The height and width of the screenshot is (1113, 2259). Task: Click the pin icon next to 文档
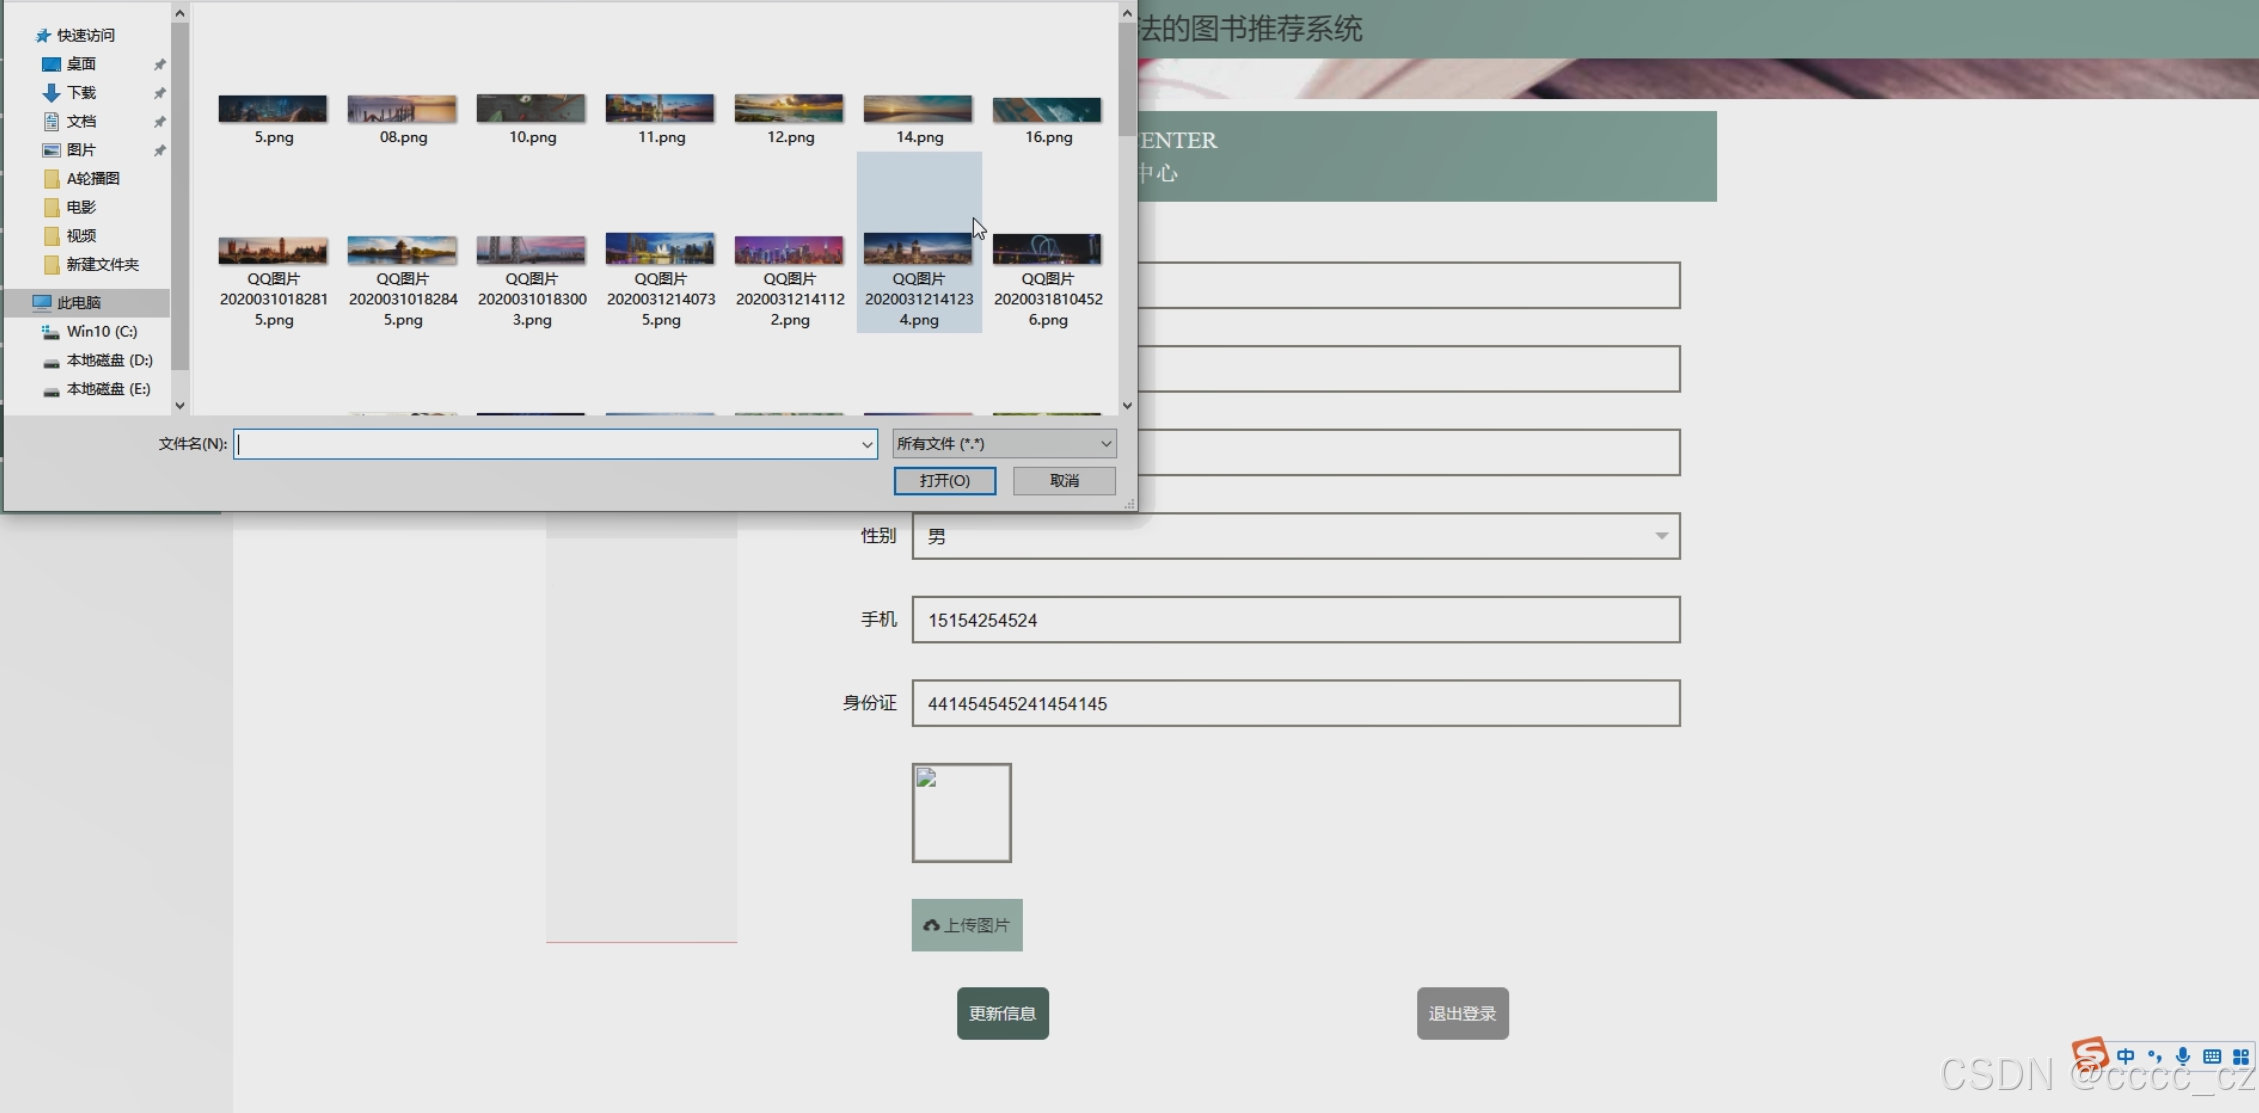[159, 121]
